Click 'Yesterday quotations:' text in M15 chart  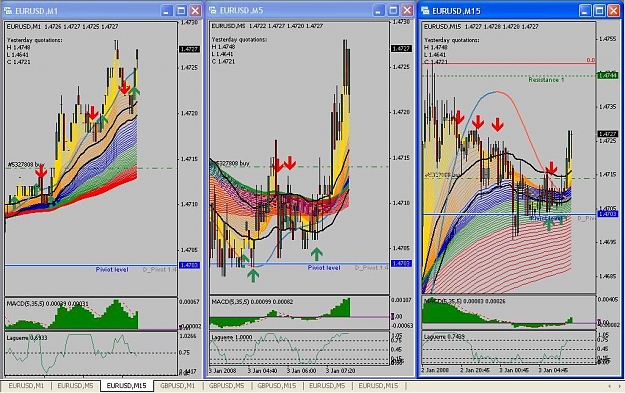(x=452, y=40)
